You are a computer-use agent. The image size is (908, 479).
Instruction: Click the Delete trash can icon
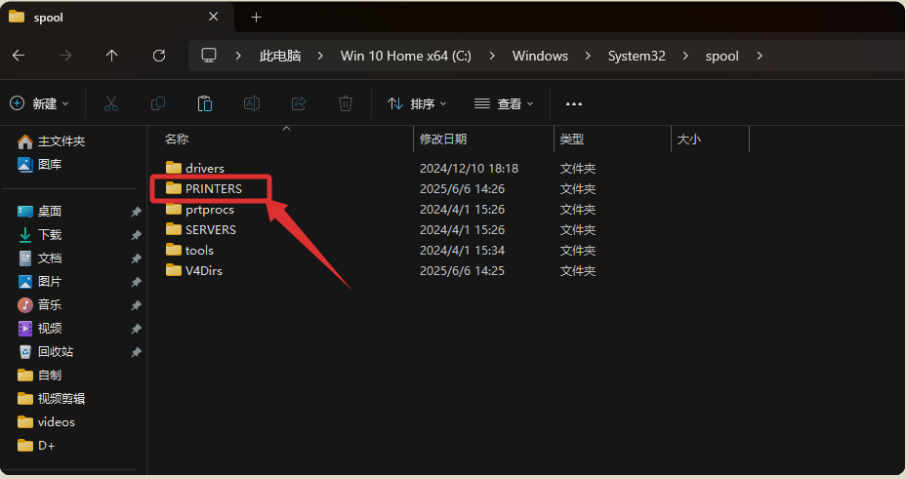345,104
